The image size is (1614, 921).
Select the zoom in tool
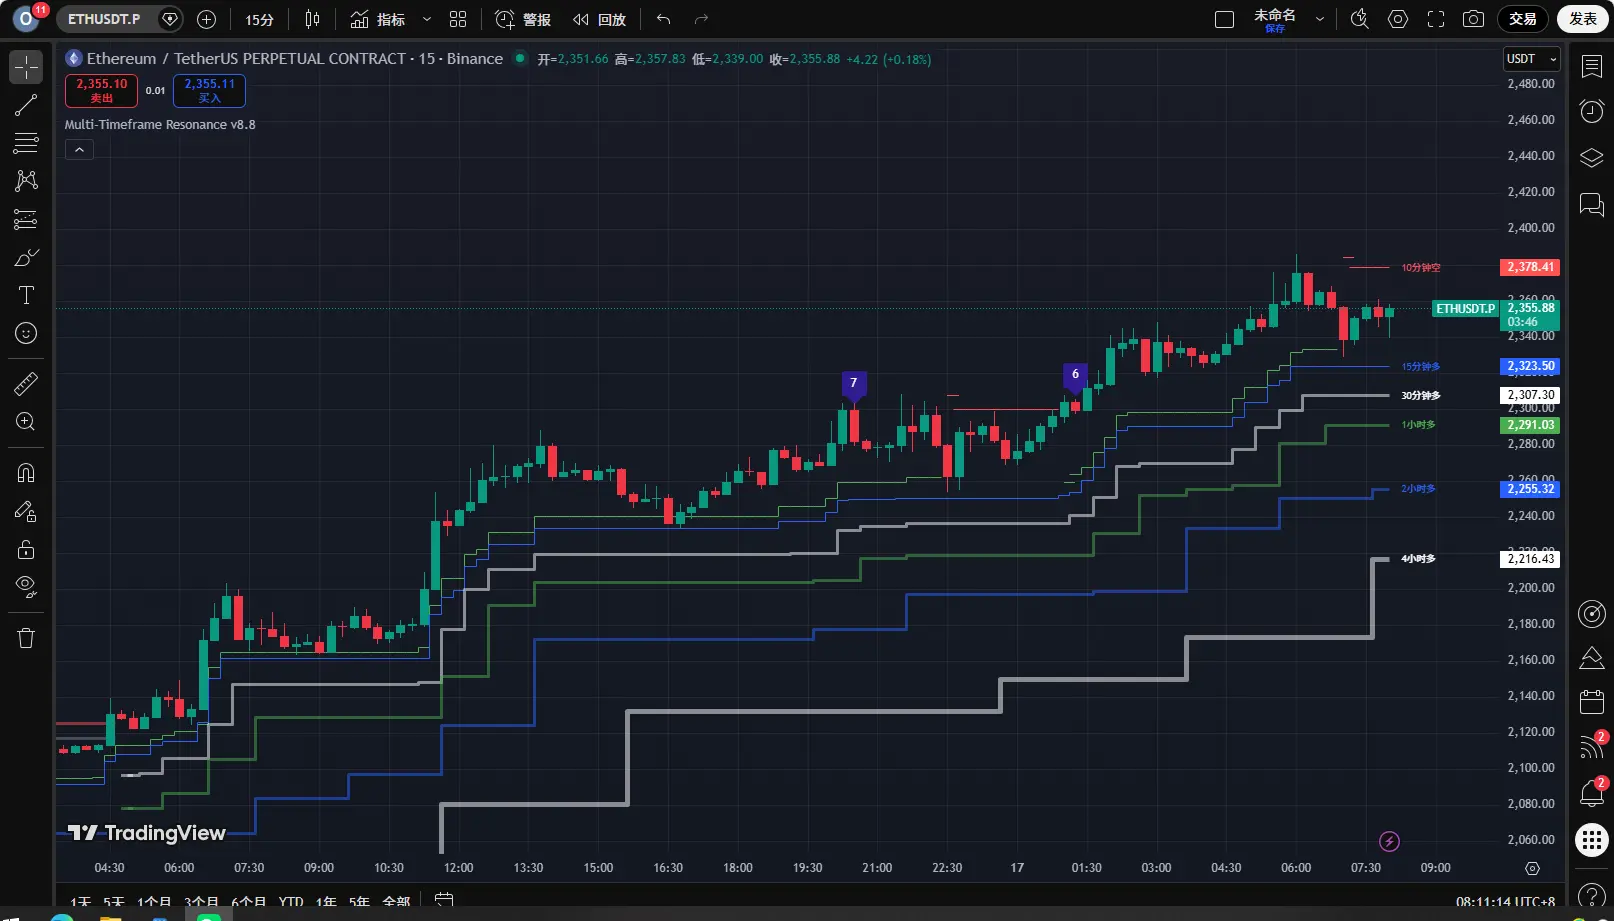[x=26, y=421]
